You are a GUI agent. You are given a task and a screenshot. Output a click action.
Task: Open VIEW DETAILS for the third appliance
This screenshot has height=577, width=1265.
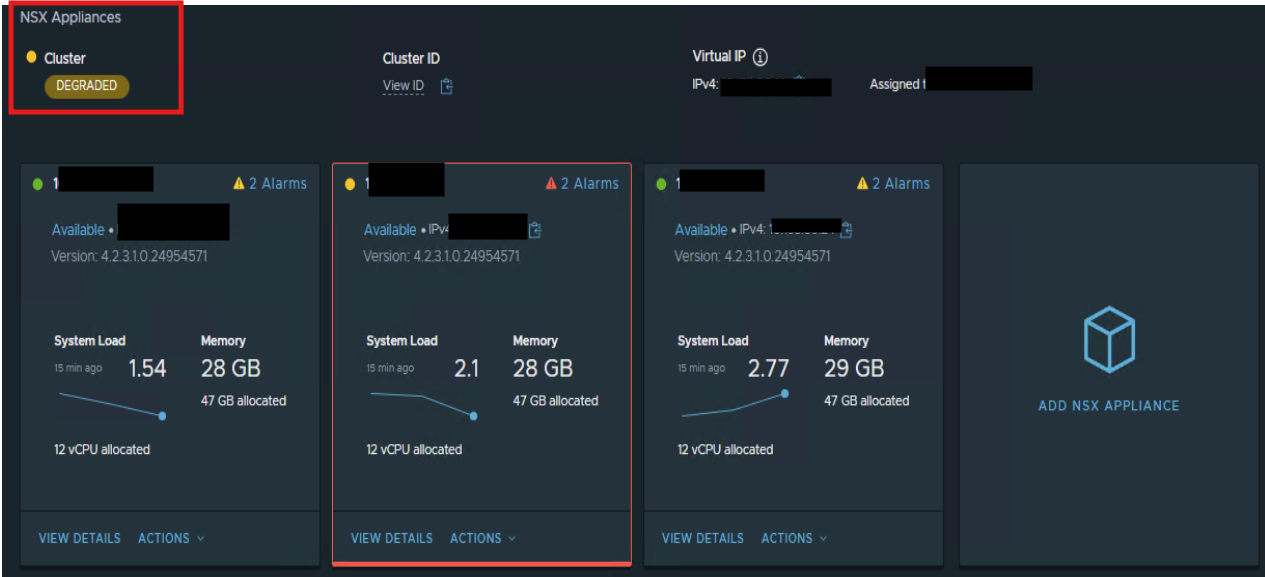(703, 538)
